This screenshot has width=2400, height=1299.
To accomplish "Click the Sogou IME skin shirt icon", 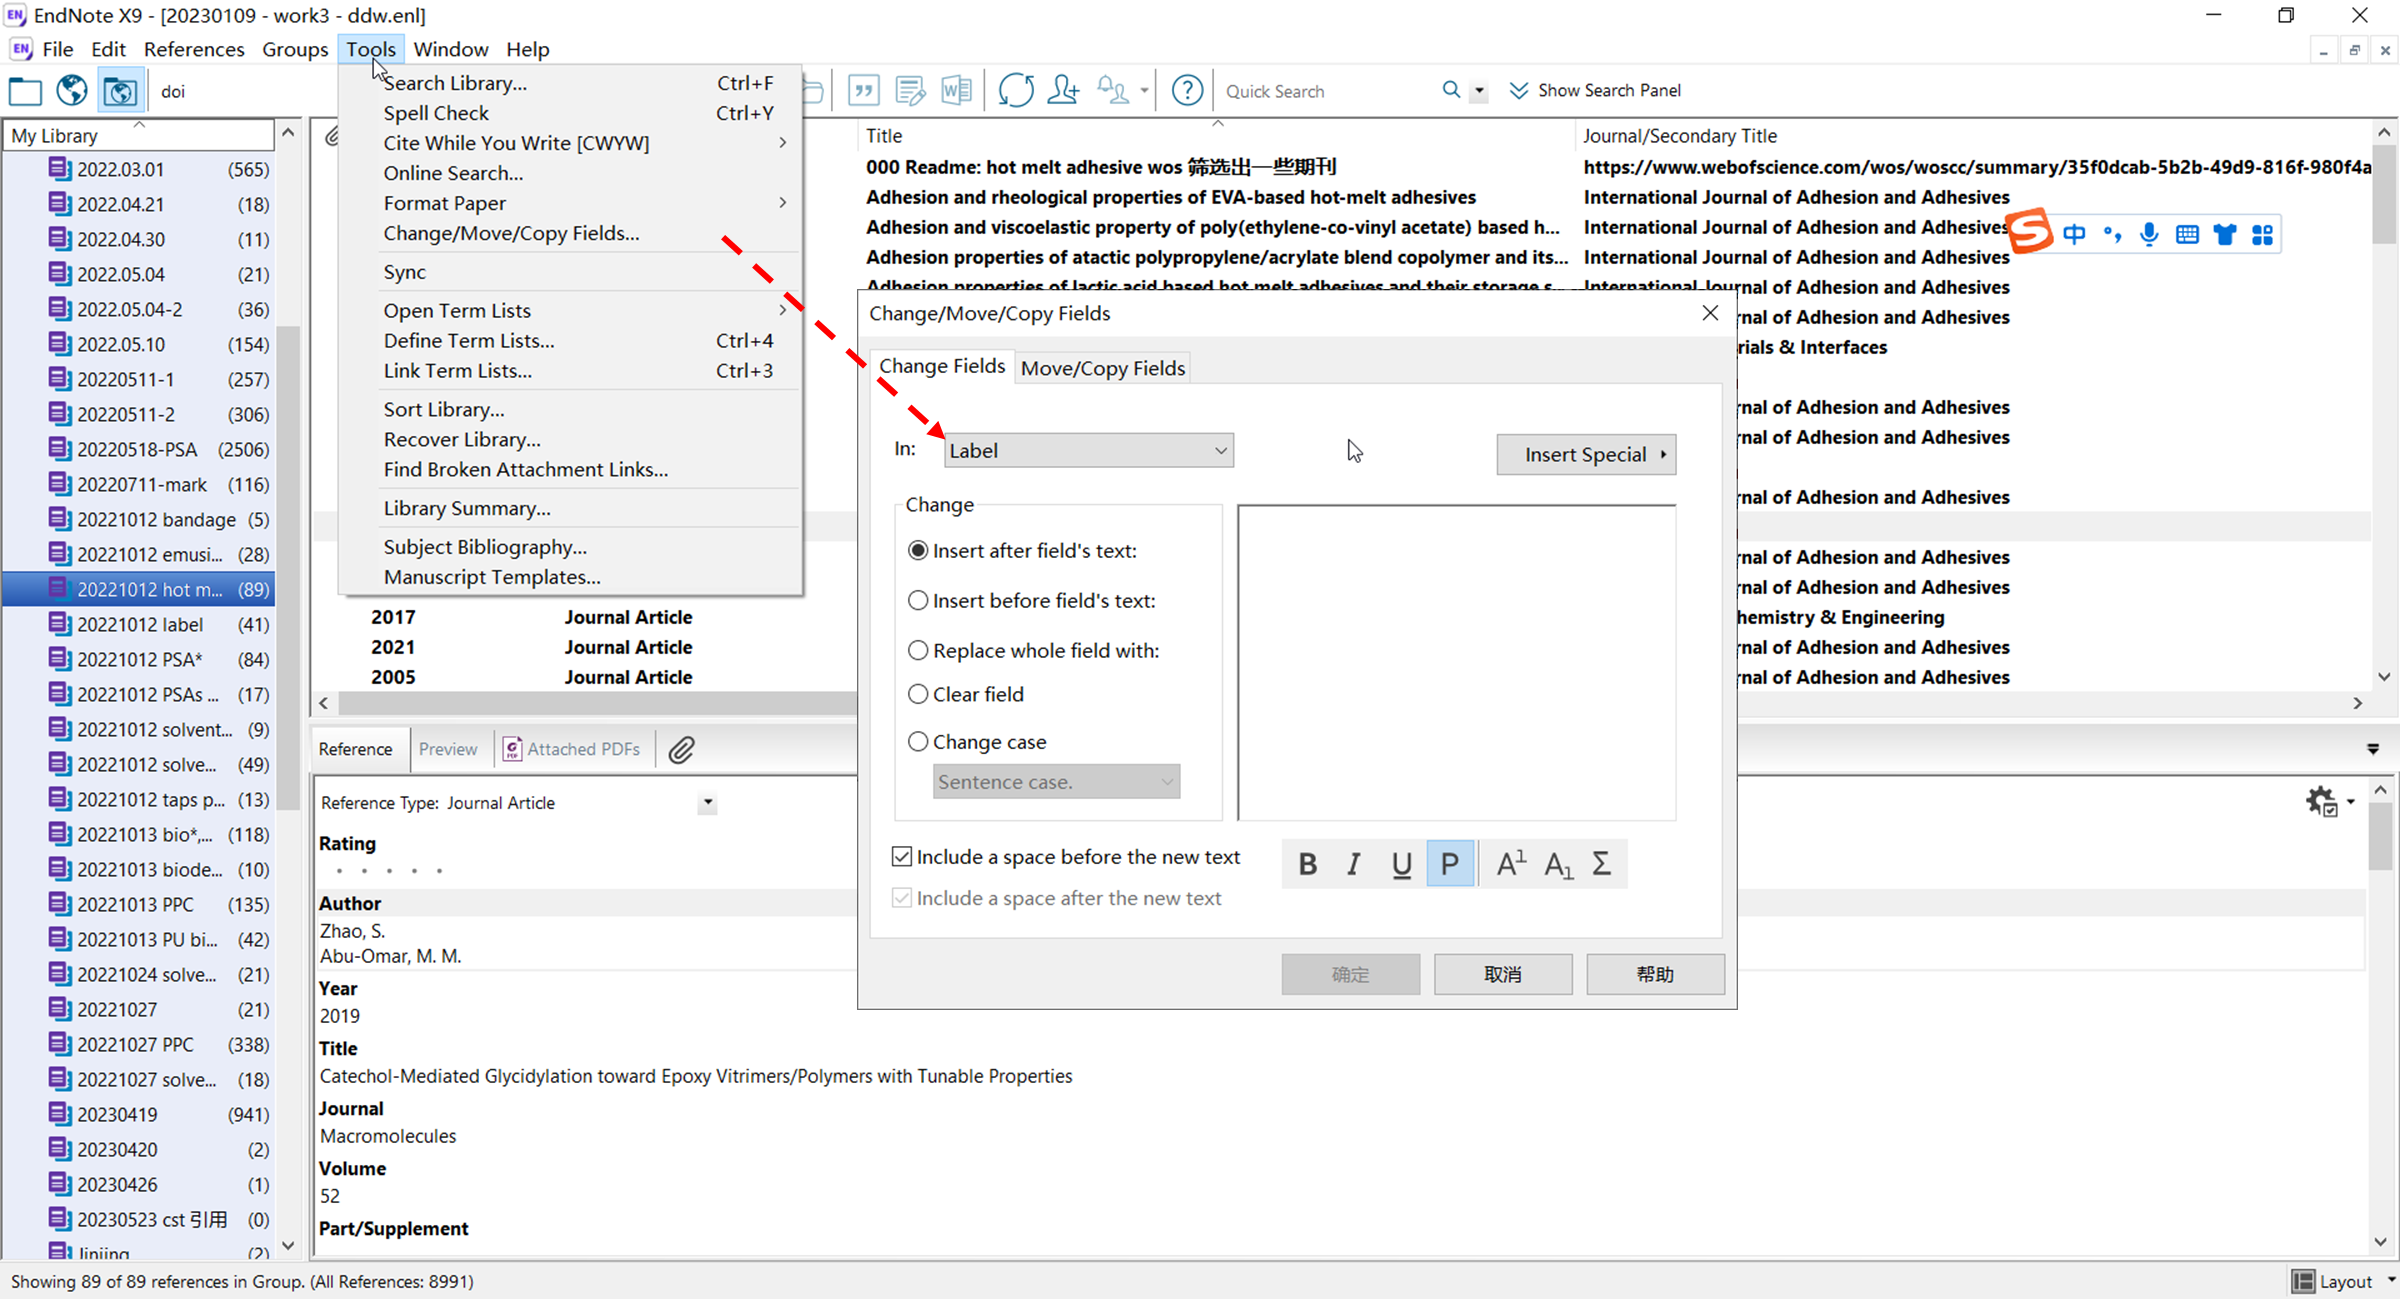I will click(2224, 234).
